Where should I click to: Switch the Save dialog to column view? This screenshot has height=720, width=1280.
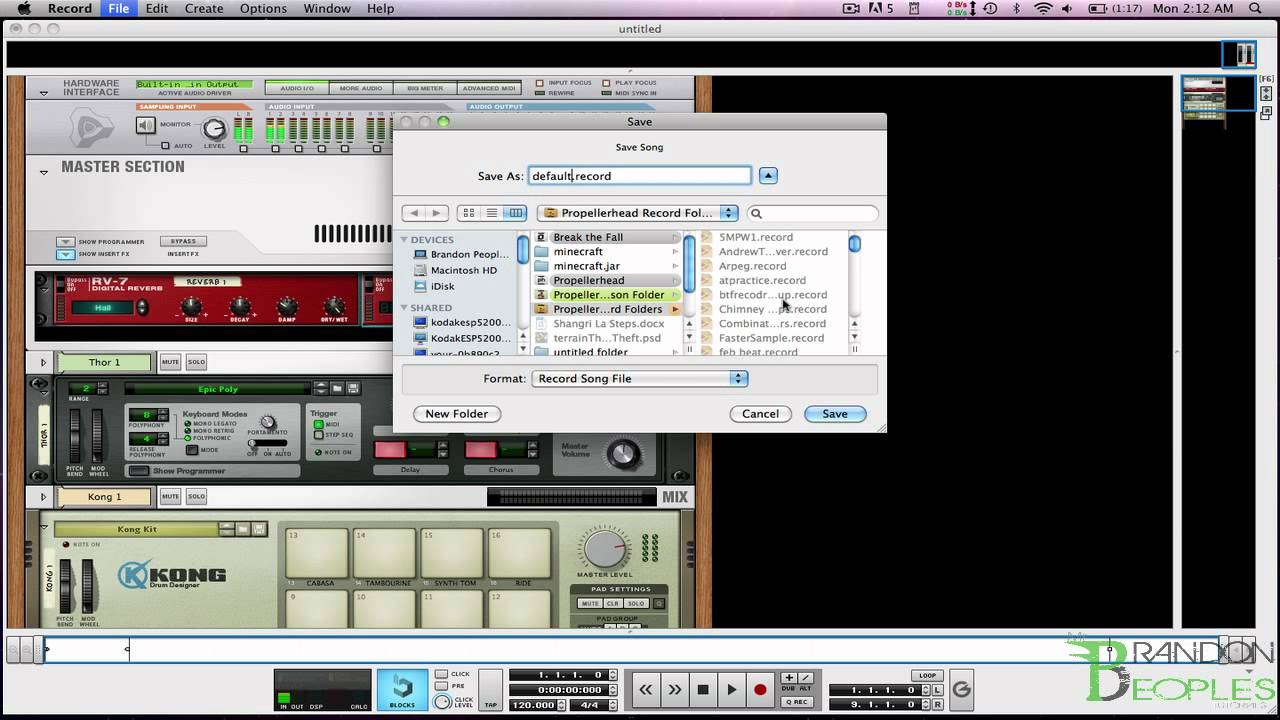click(515, 213)
